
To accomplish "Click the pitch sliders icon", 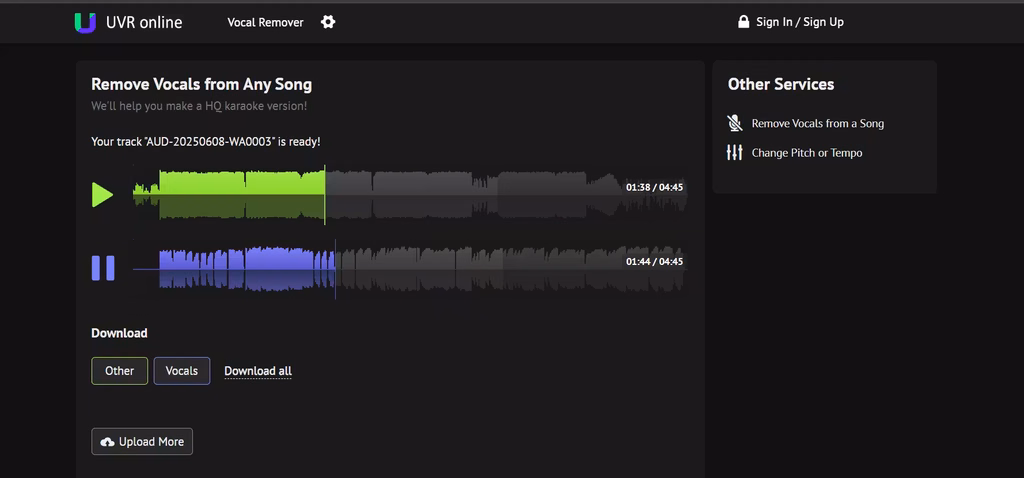I will 735,153.
